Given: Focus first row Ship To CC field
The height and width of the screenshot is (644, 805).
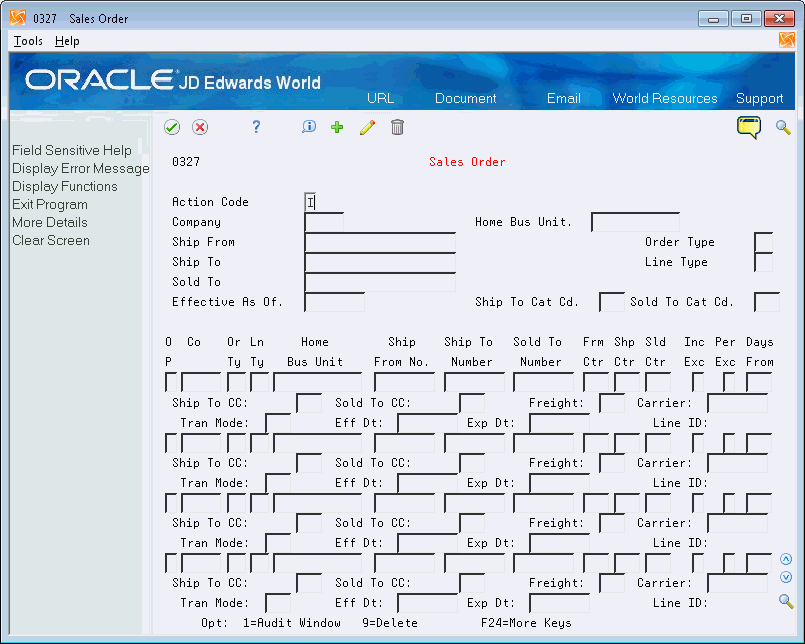Looking at the screenshot, I should pyautogui.click(x=309, y=403).
